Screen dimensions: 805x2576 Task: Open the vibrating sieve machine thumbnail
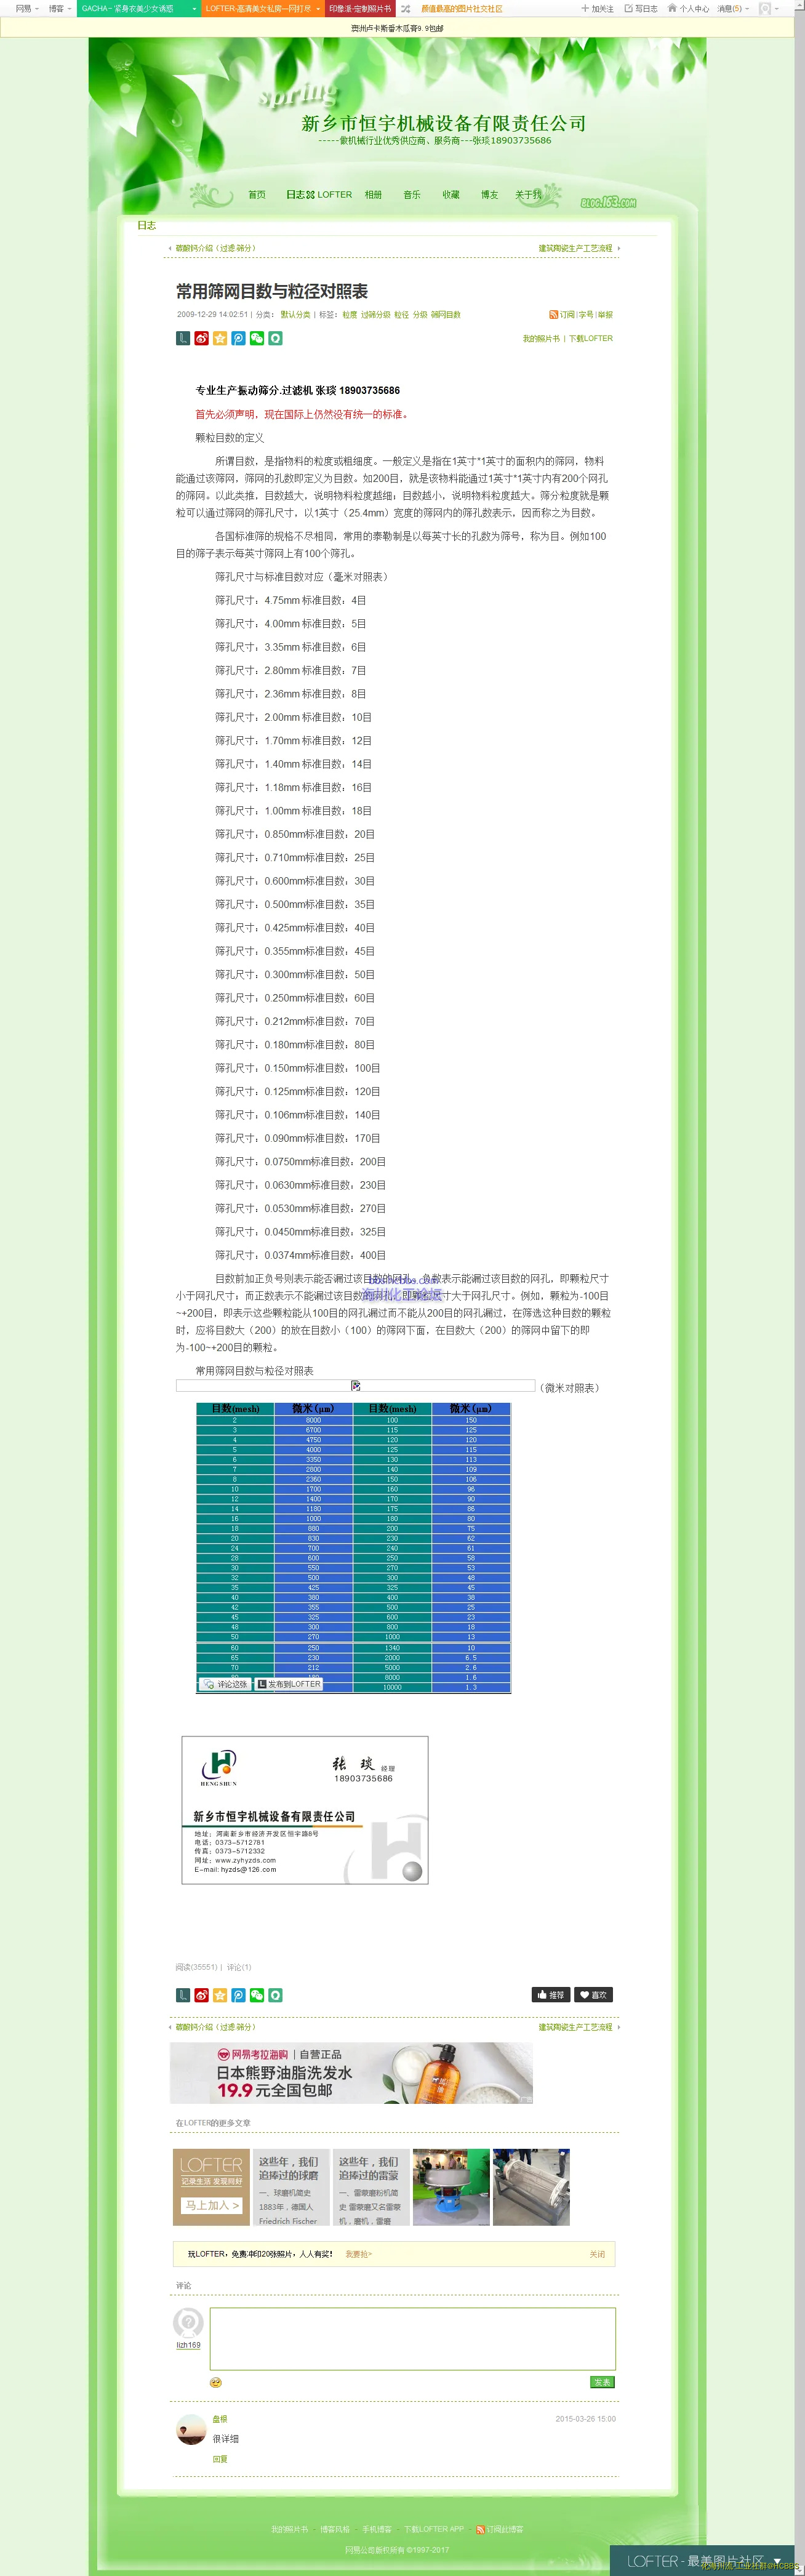451,2187
